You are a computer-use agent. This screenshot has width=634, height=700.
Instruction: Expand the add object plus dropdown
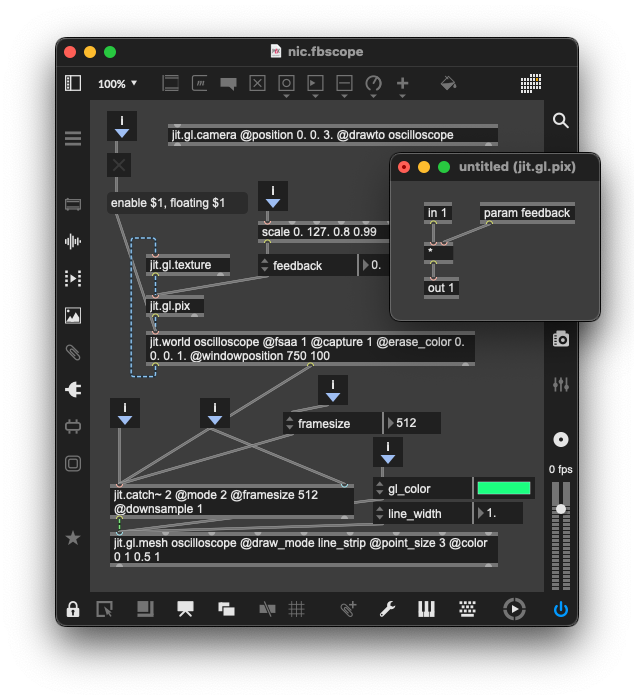click(403, 84)
